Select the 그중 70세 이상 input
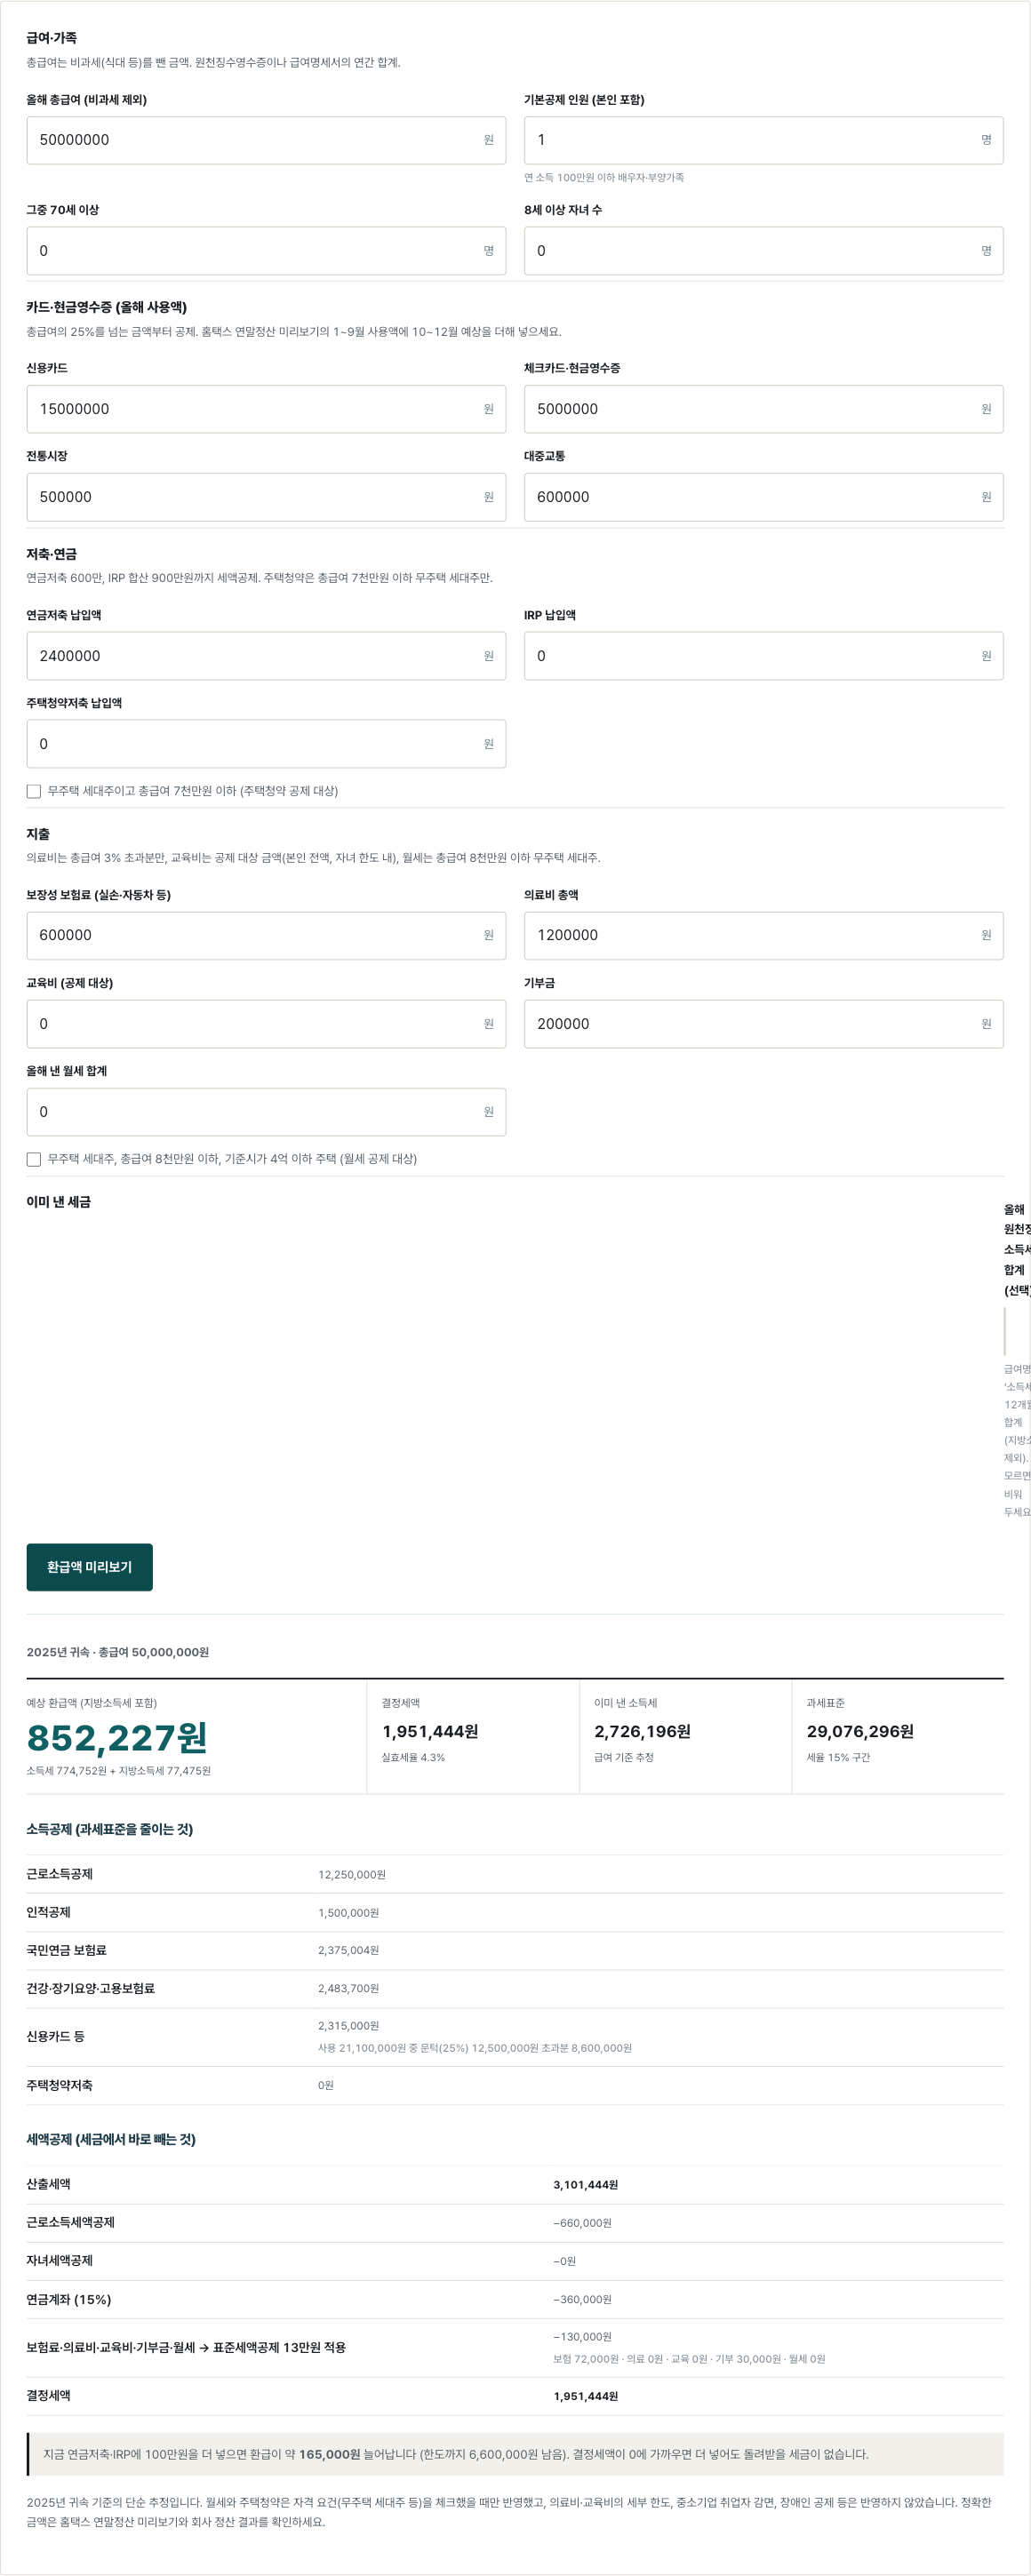This screenshot has height=2576, width=1031. click(x=266, y=251)
